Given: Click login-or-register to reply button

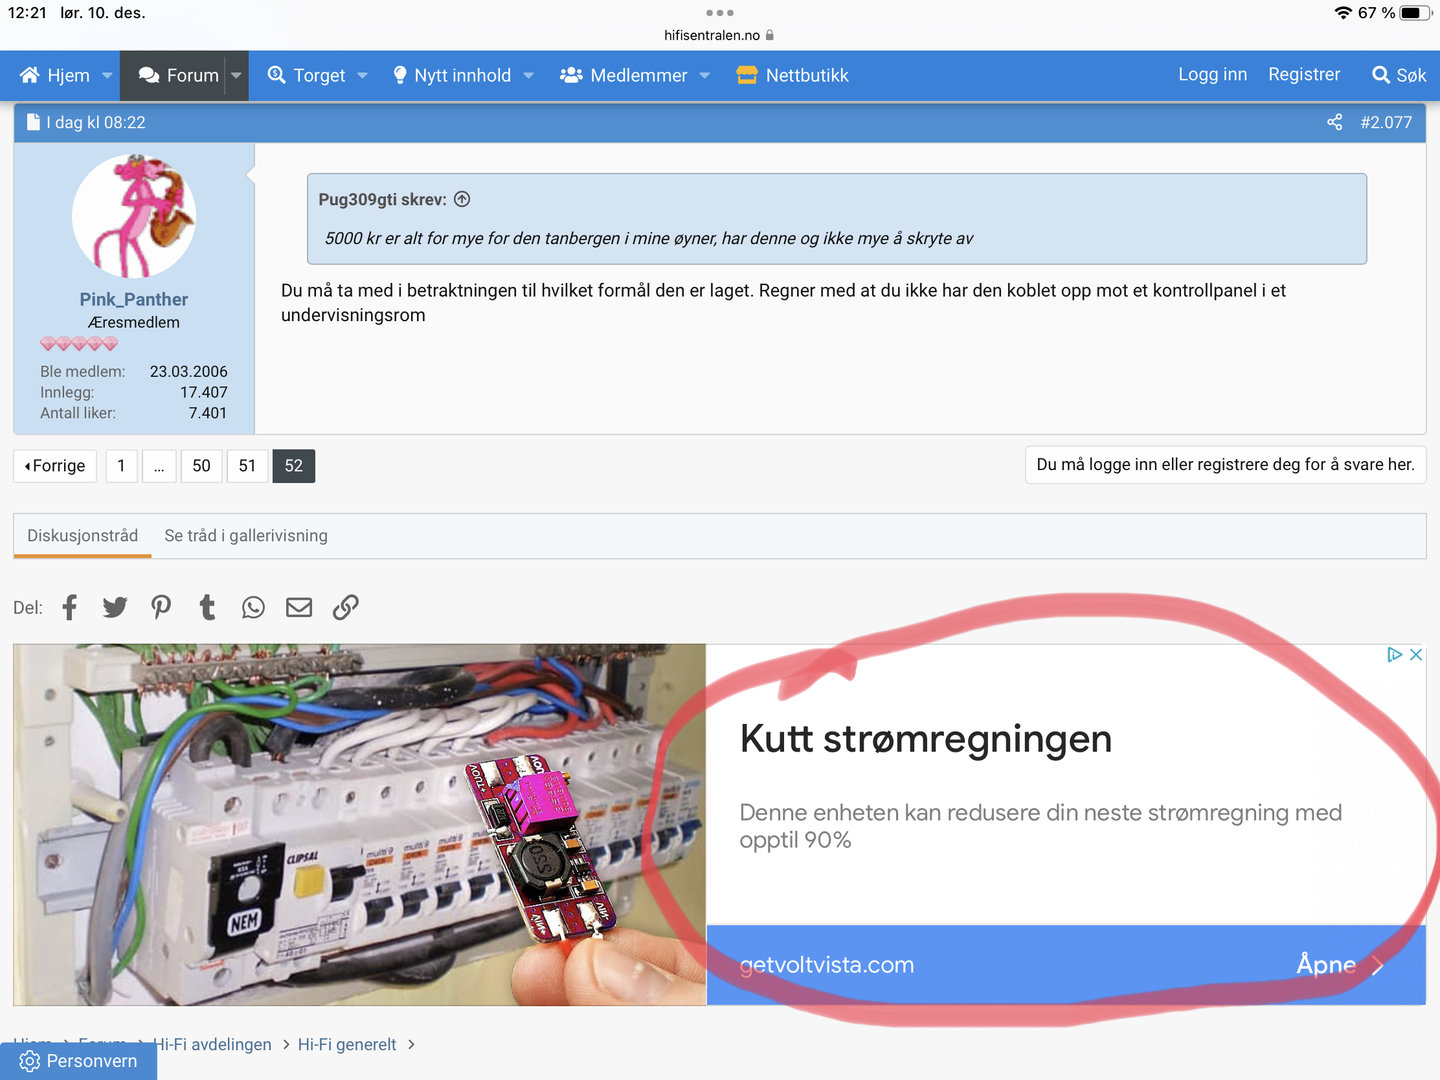Looking at the screenshot, I should pyautogui.click(x=1225, y=465).
